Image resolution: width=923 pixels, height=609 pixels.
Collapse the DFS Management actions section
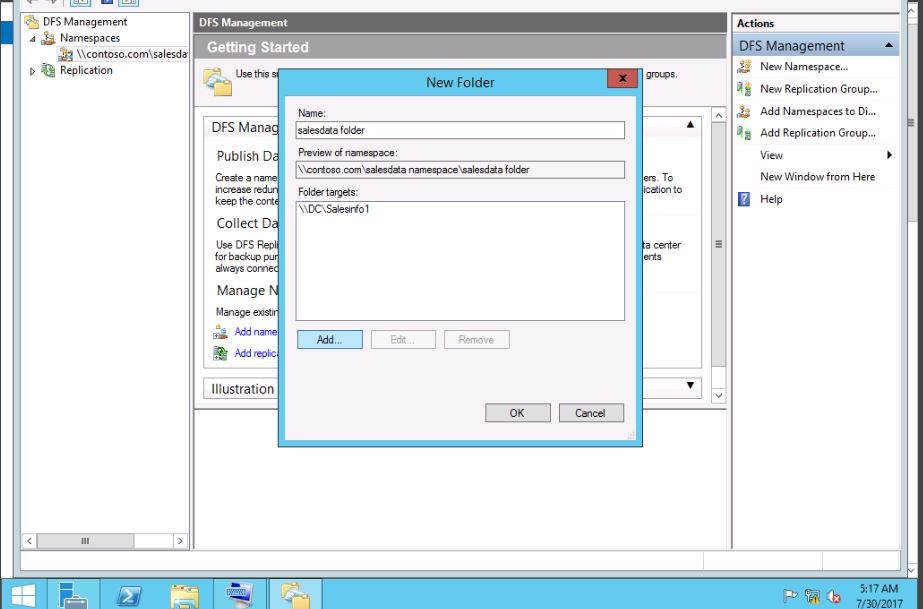click(x=889, y=46)
